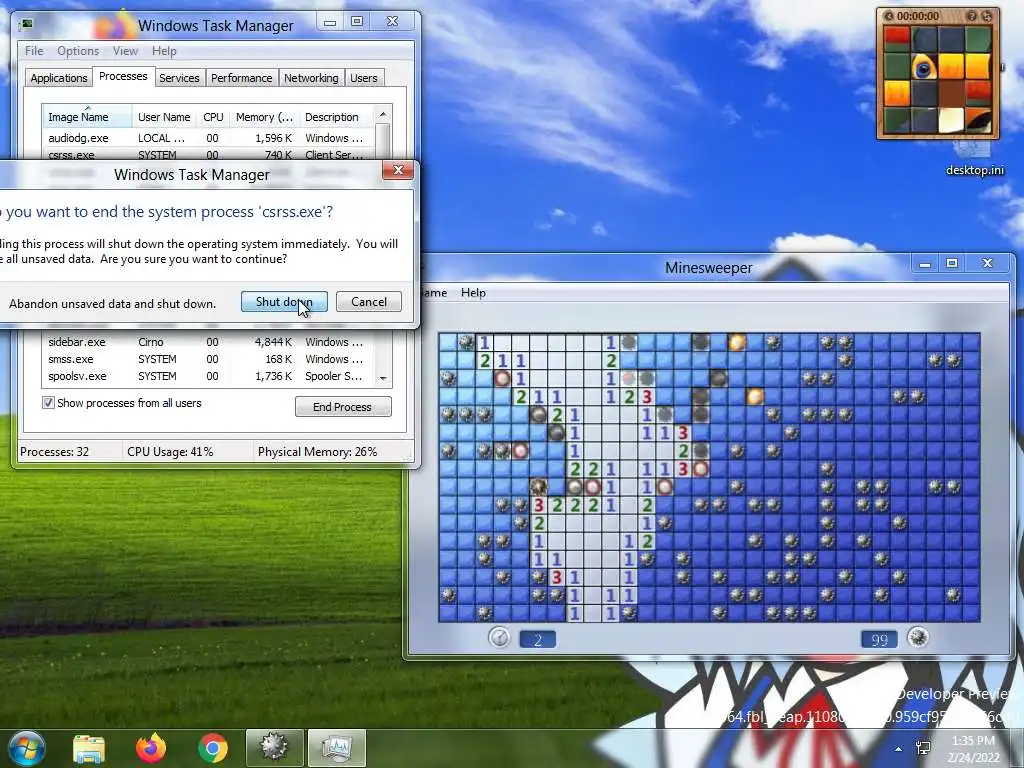
Task: Select the audiodg.exe process row
Action: point(209,138)
